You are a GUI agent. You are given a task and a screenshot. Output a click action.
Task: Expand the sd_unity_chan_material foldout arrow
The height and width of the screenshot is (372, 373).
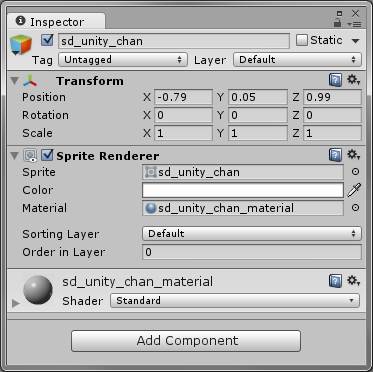pyautogui.click(x=15, y=303)
